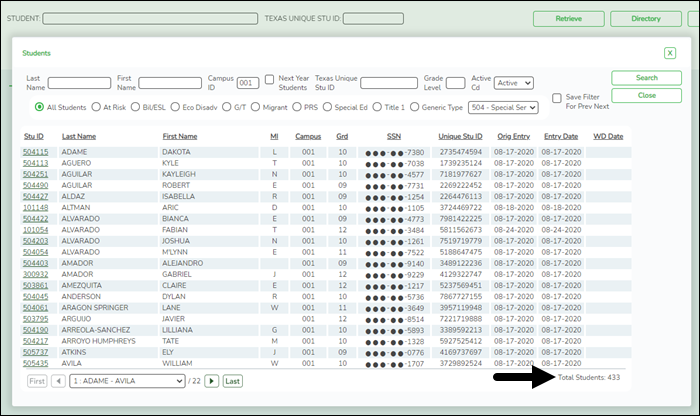Select the At Risk radio button

click(x=95, y=106)
